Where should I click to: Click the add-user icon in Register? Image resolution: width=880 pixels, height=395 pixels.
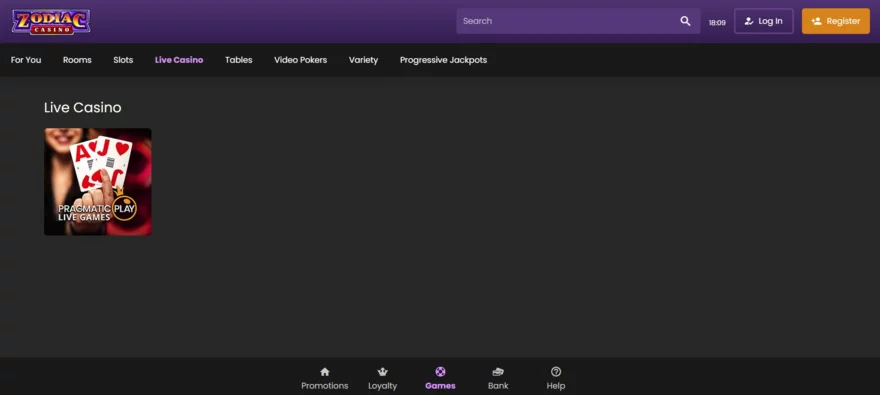tap(817, 21)
